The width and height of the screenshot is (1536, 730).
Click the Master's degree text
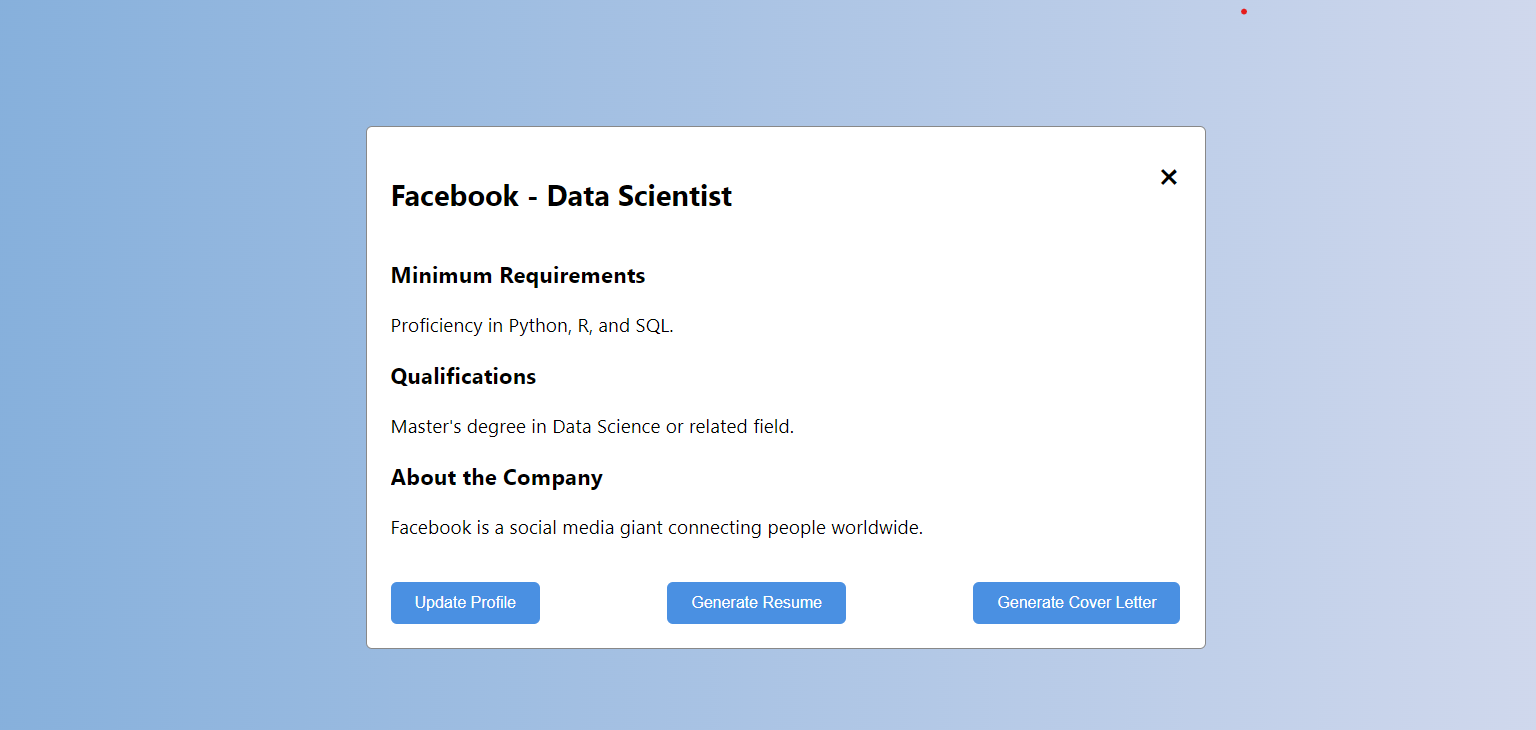[x=457, y=427]
